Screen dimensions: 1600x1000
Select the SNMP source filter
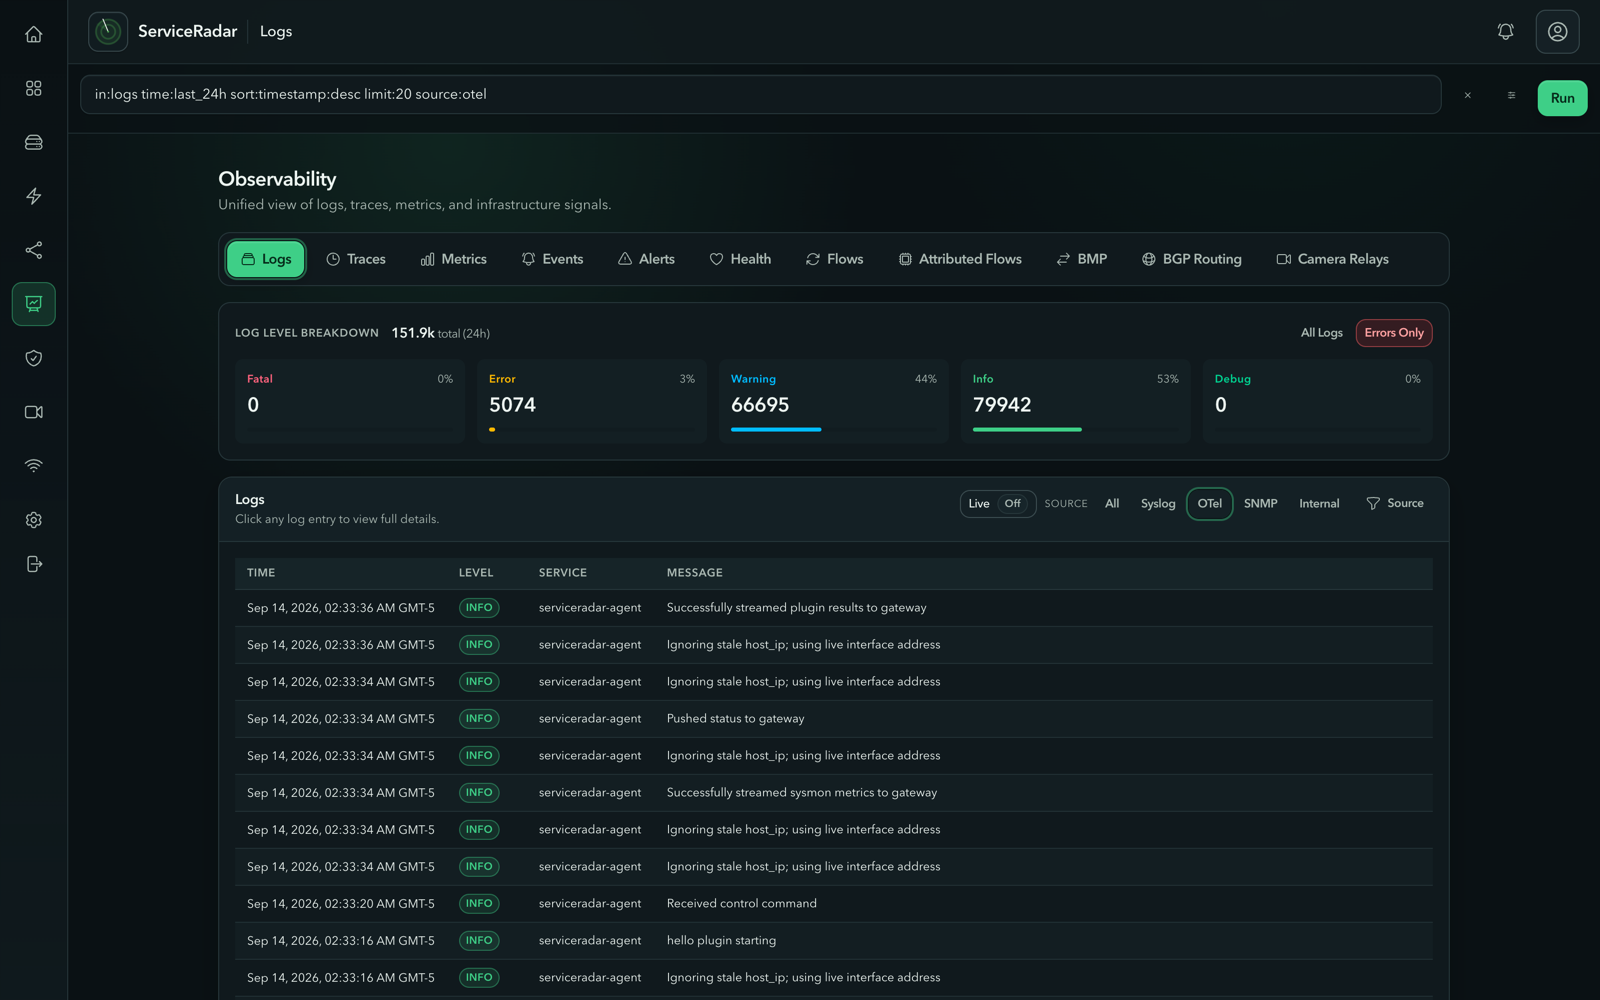pos(1260,503)
